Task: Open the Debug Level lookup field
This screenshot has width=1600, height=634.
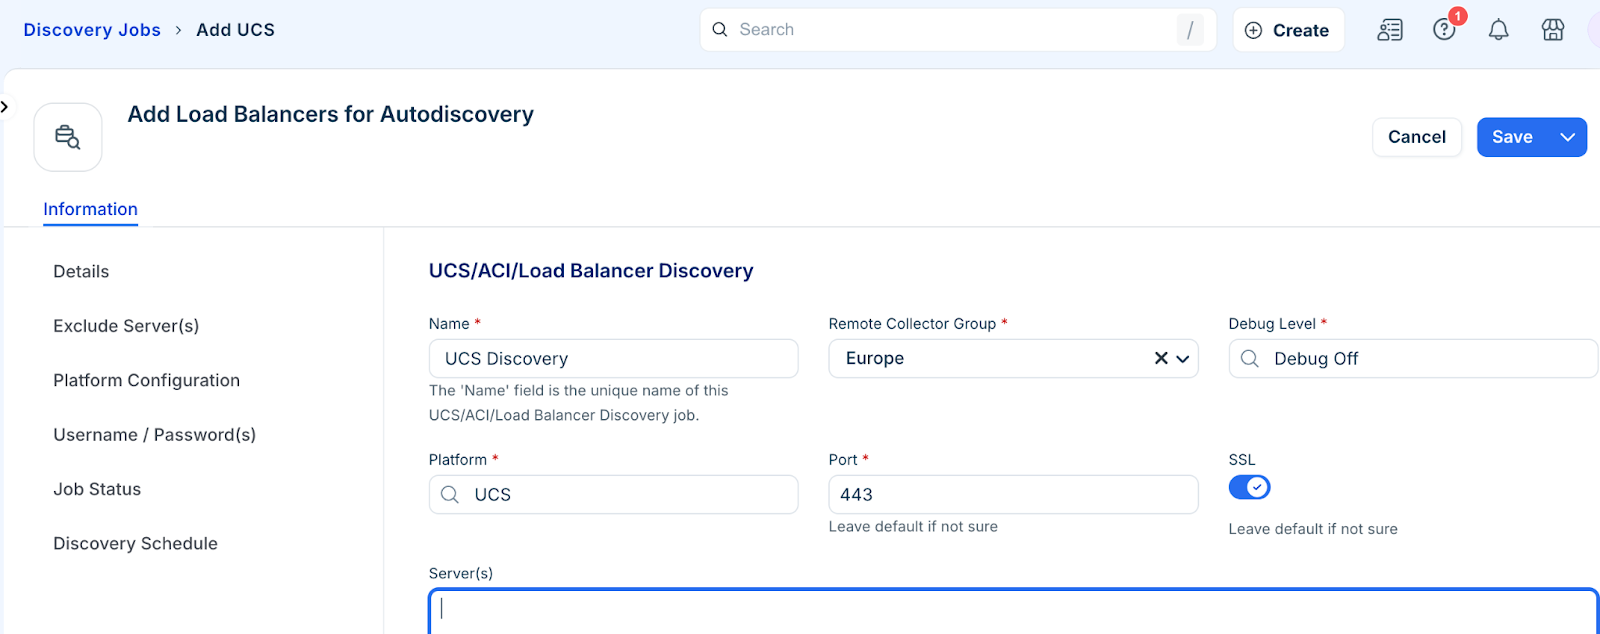Action: [1413, 358]
